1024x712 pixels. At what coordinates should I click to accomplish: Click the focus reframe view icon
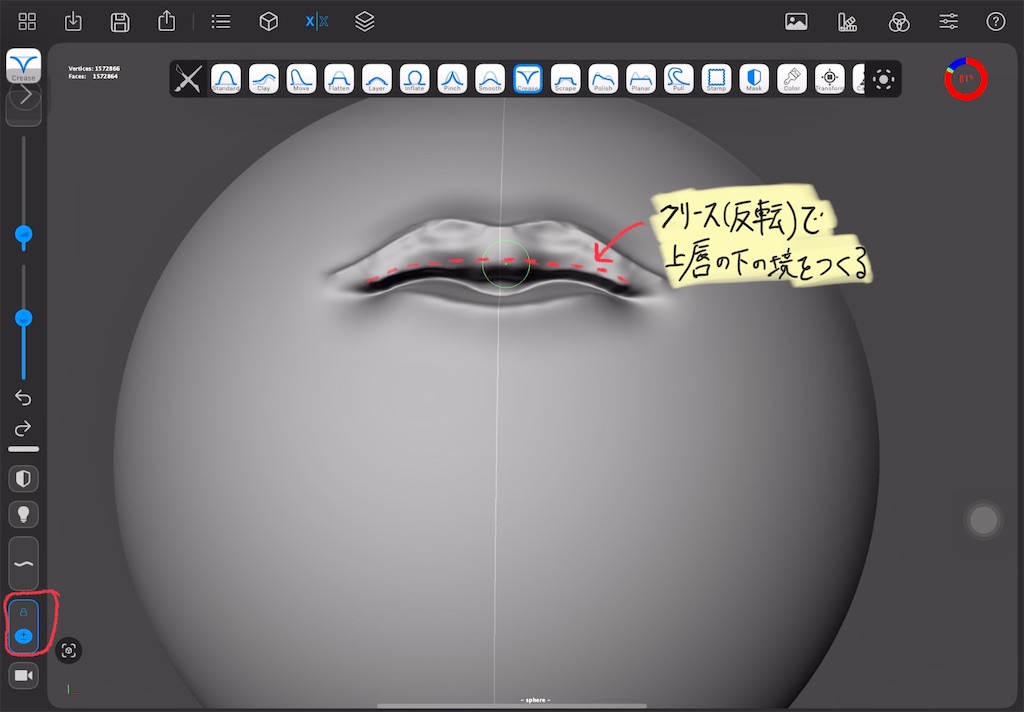click(x=69, y=651)
